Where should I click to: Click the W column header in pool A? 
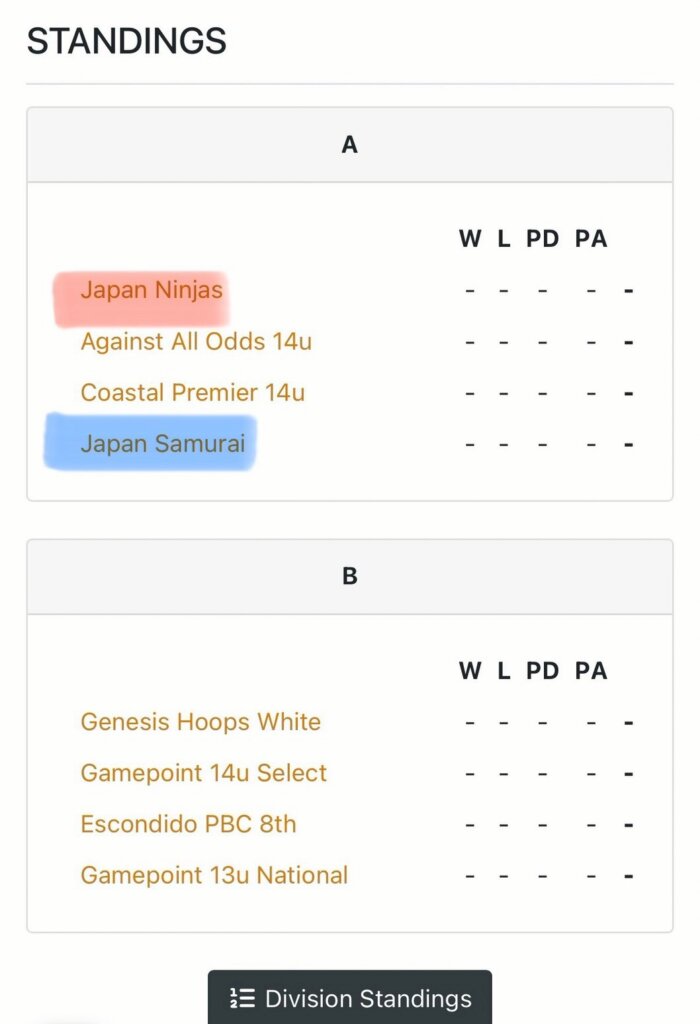tap(470, 239)
